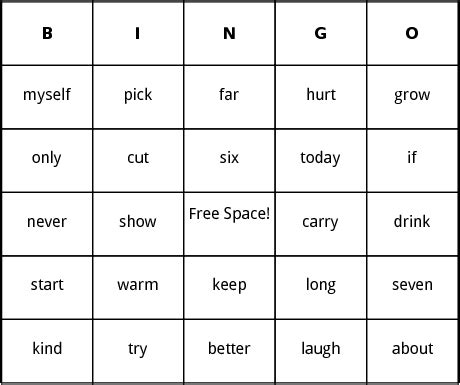The height and width of the screenshot is (385, 460).
Task: Mark the word today
Action: click(x=320, y=158)
